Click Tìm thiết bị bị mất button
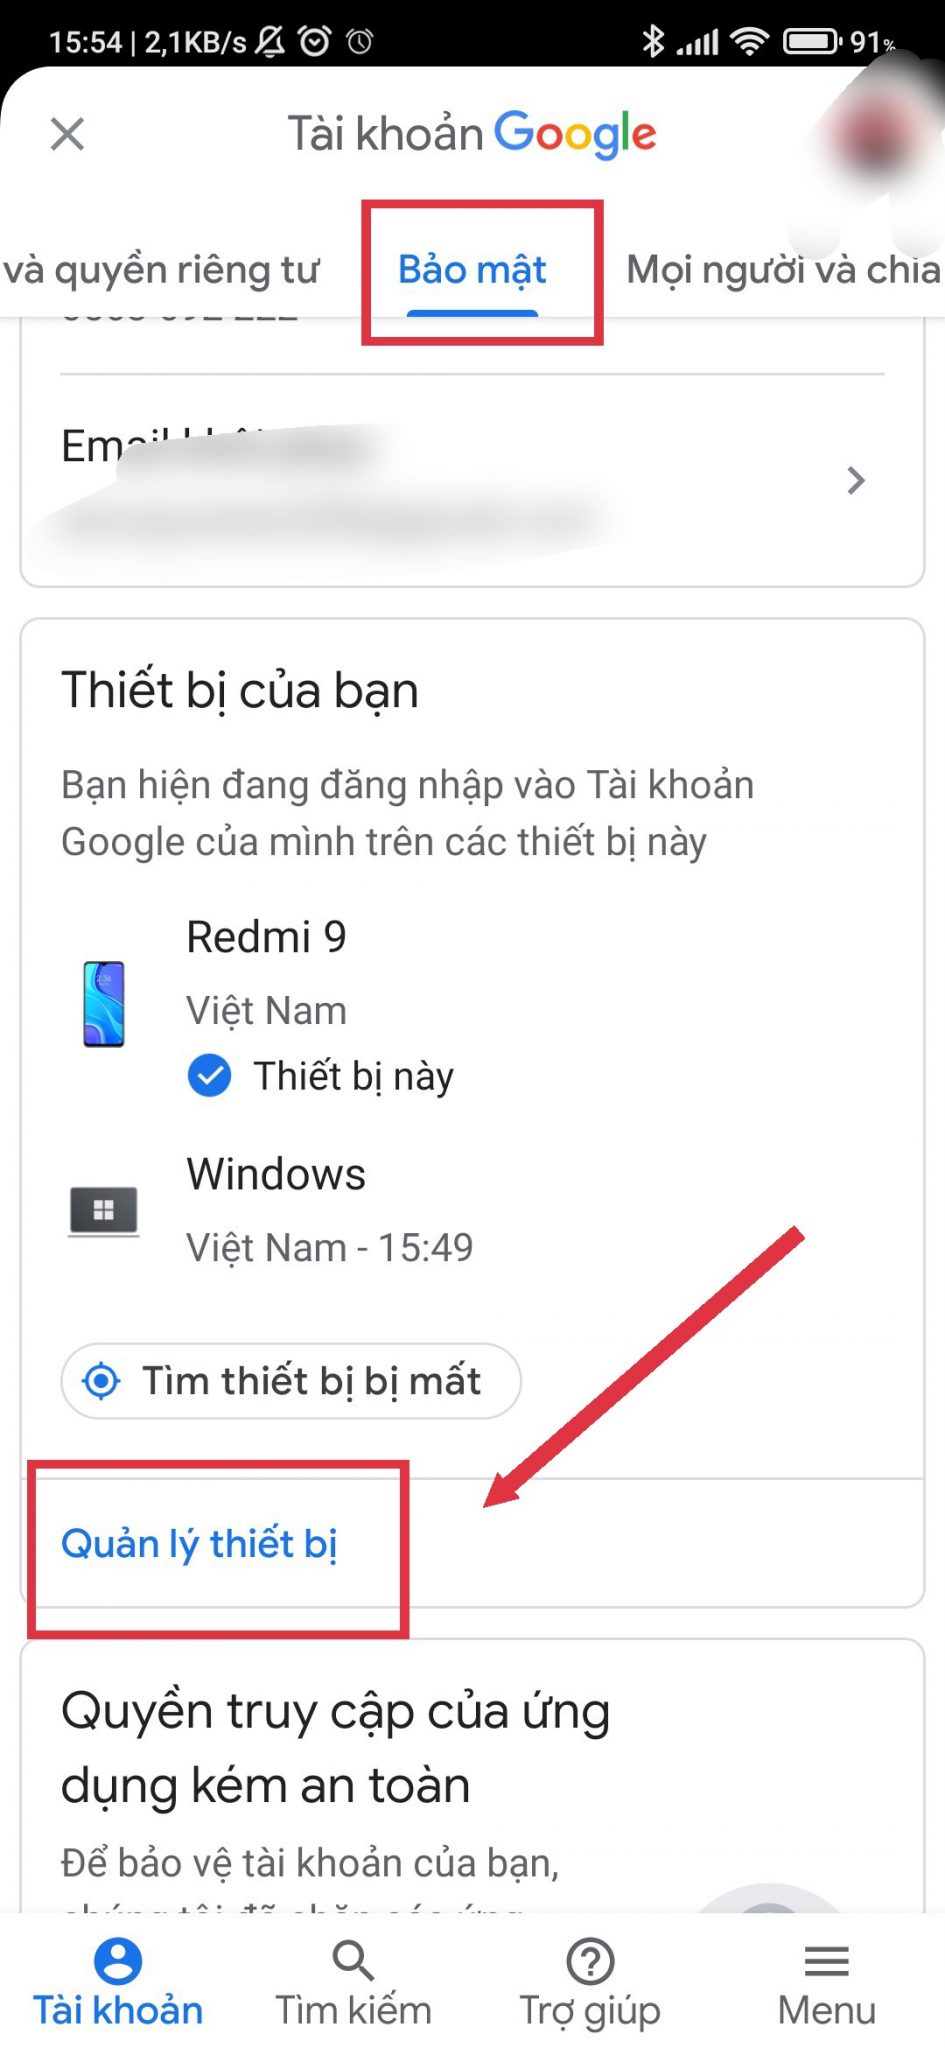Viewport: 945px width, 2048px height. click(291, 1381)
